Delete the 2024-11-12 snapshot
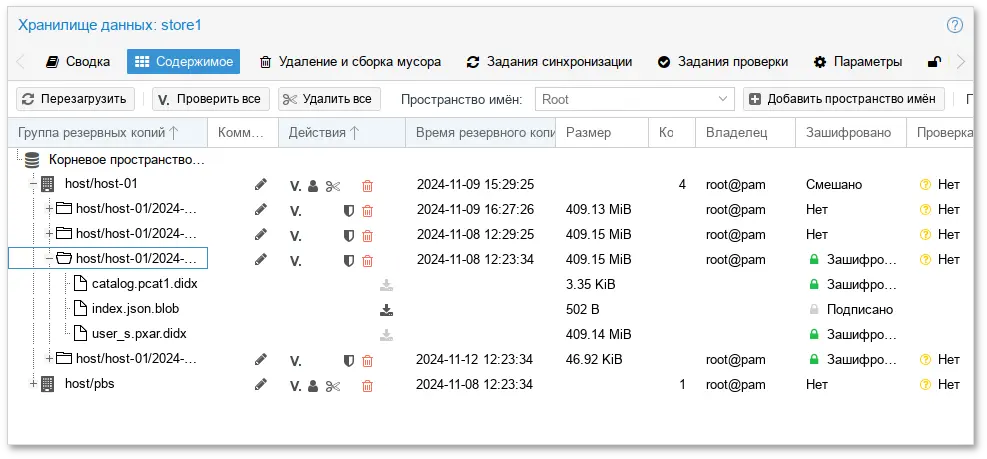The height and width of the screenshot is (459, 987). (368, 361)
